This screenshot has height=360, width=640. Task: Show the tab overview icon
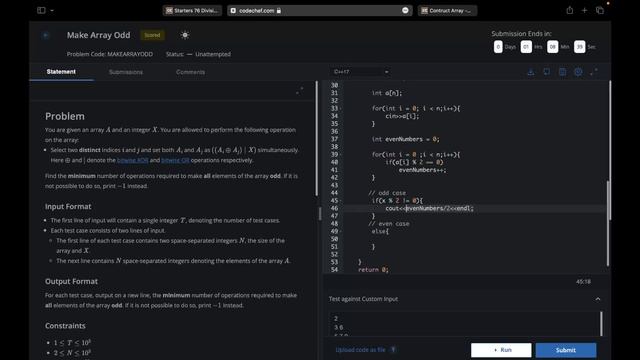coord(600,11)
